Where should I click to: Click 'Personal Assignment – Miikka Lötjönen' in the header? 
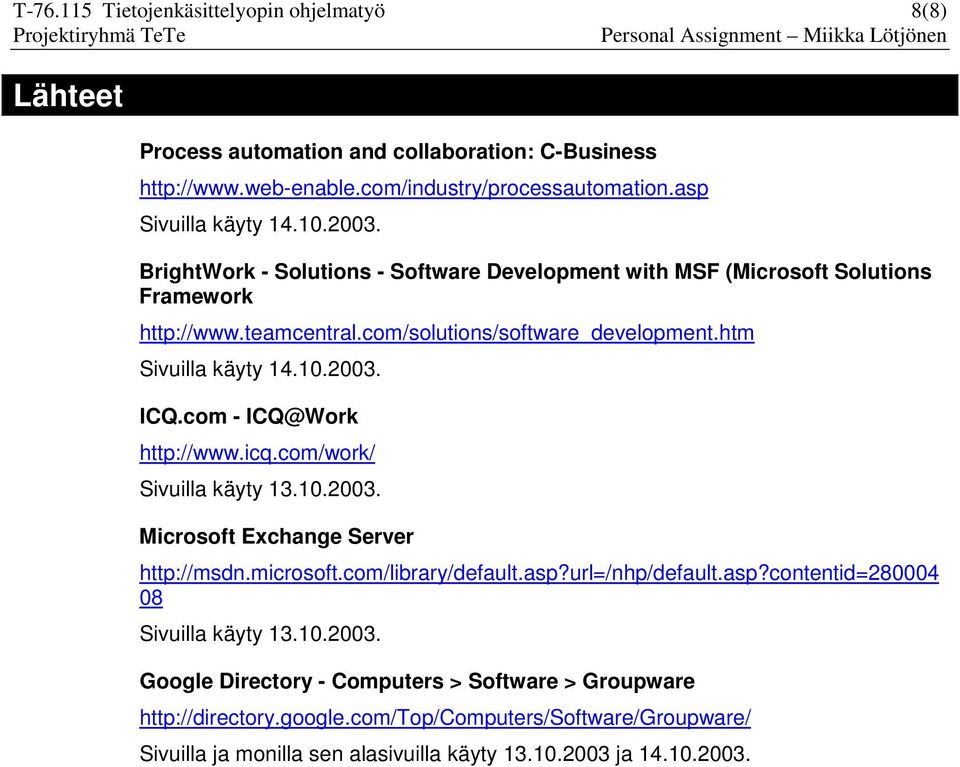pyautogui.click(x=774, y=36)
